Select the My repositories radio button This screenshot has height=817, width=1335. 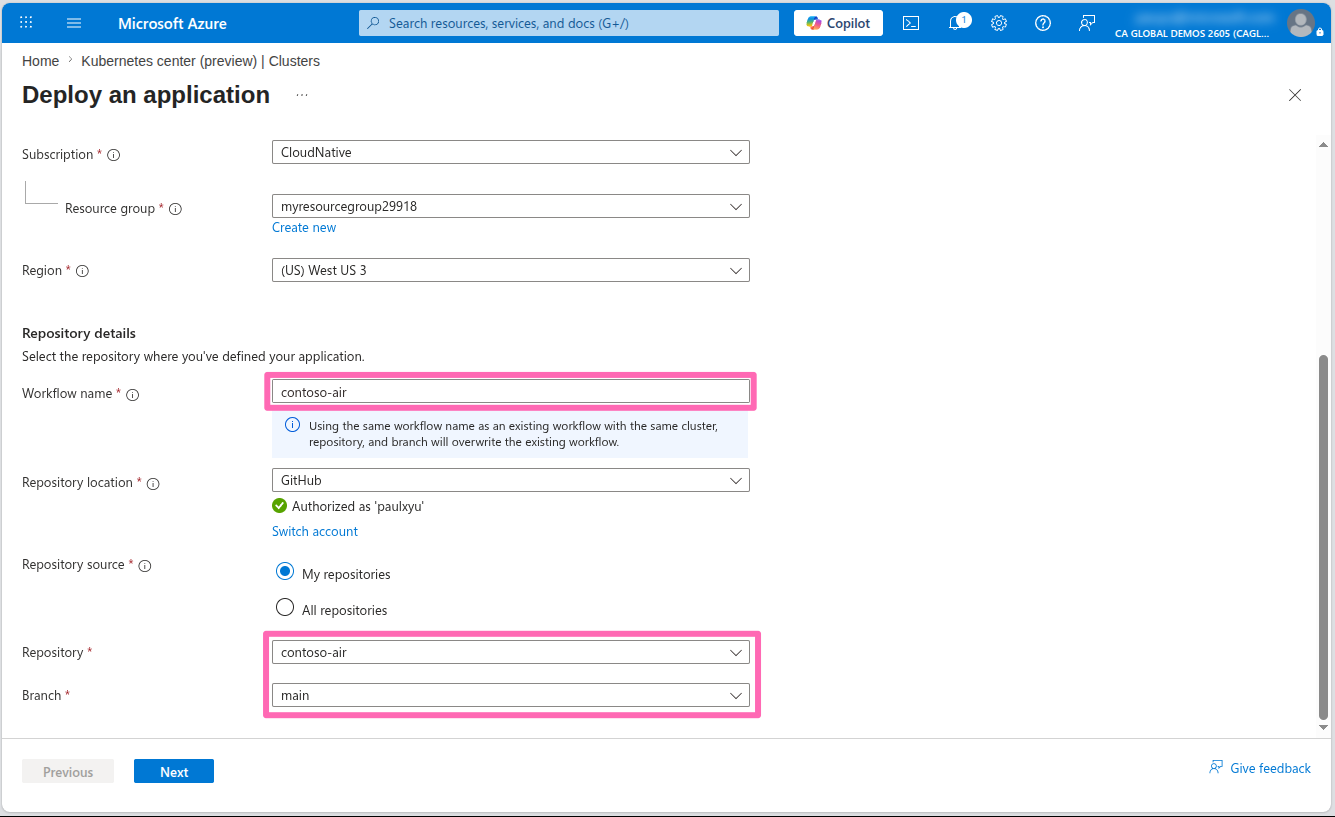pyautogui.click(x=285, y=572)
